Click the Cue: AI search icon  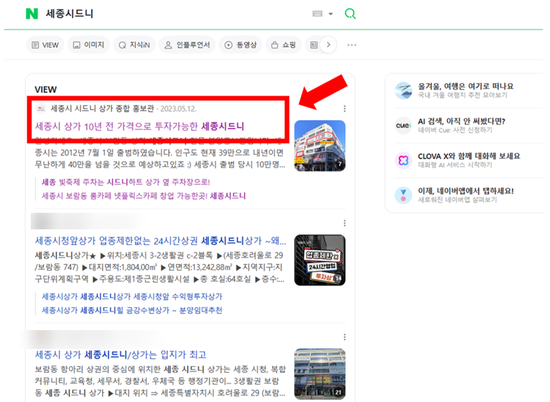tap(403, 126)
